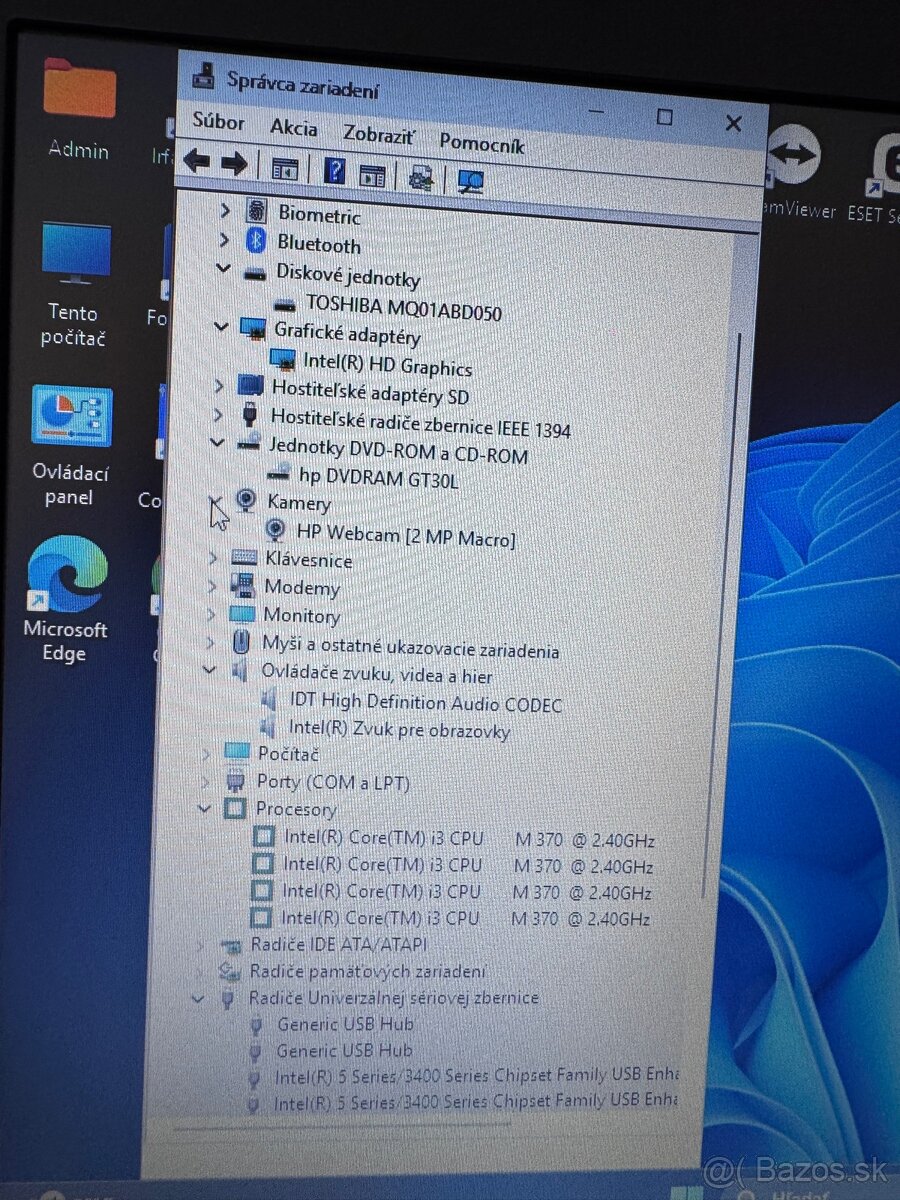Open the Súbor menu
The image size is (900, 1200).
218,121
